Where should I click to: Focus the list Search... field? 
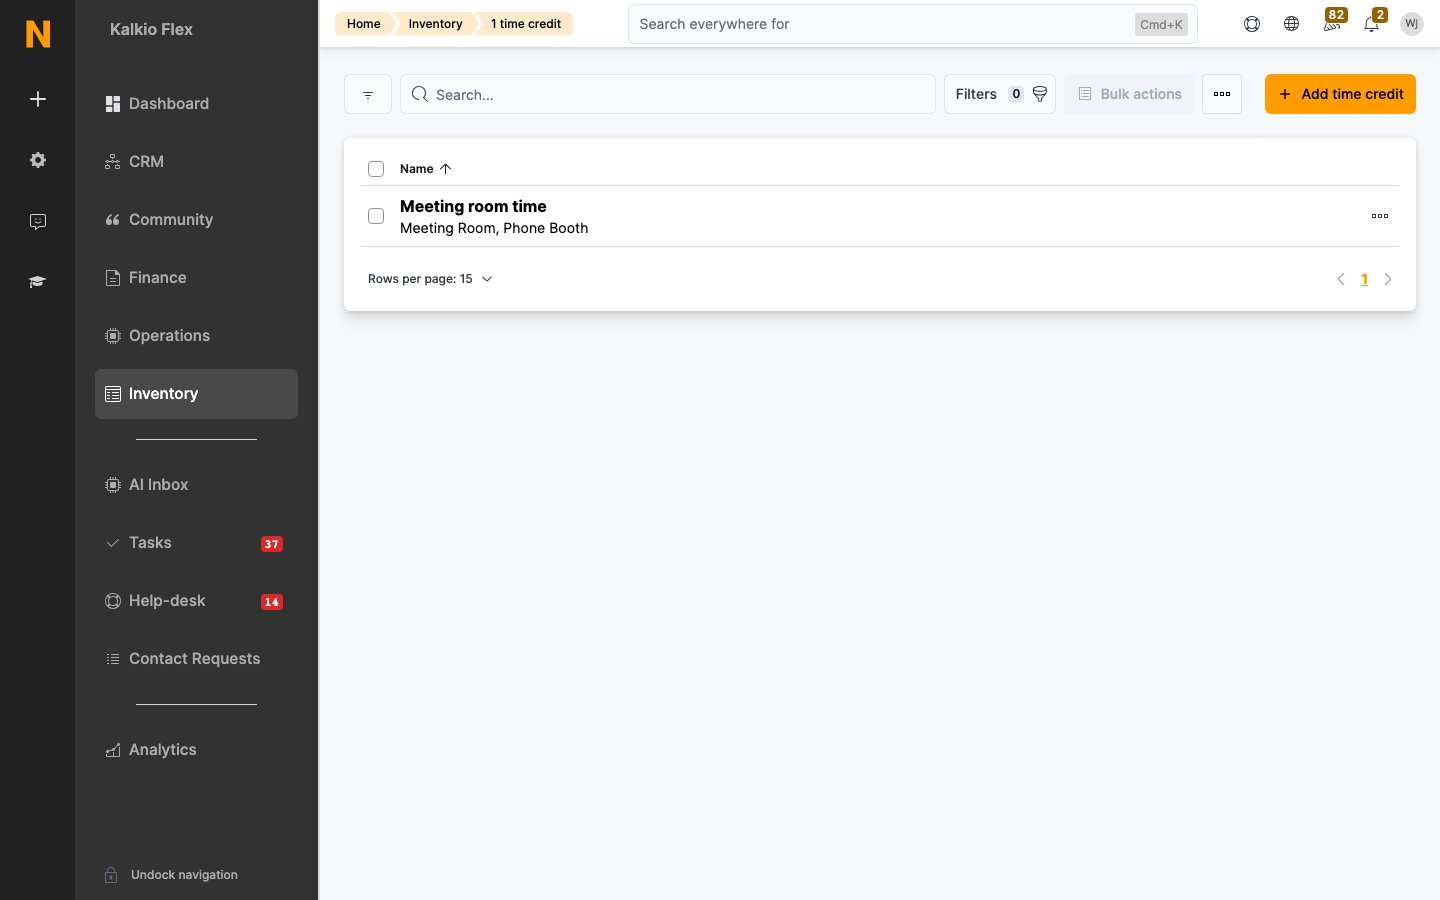pos(668,94)
